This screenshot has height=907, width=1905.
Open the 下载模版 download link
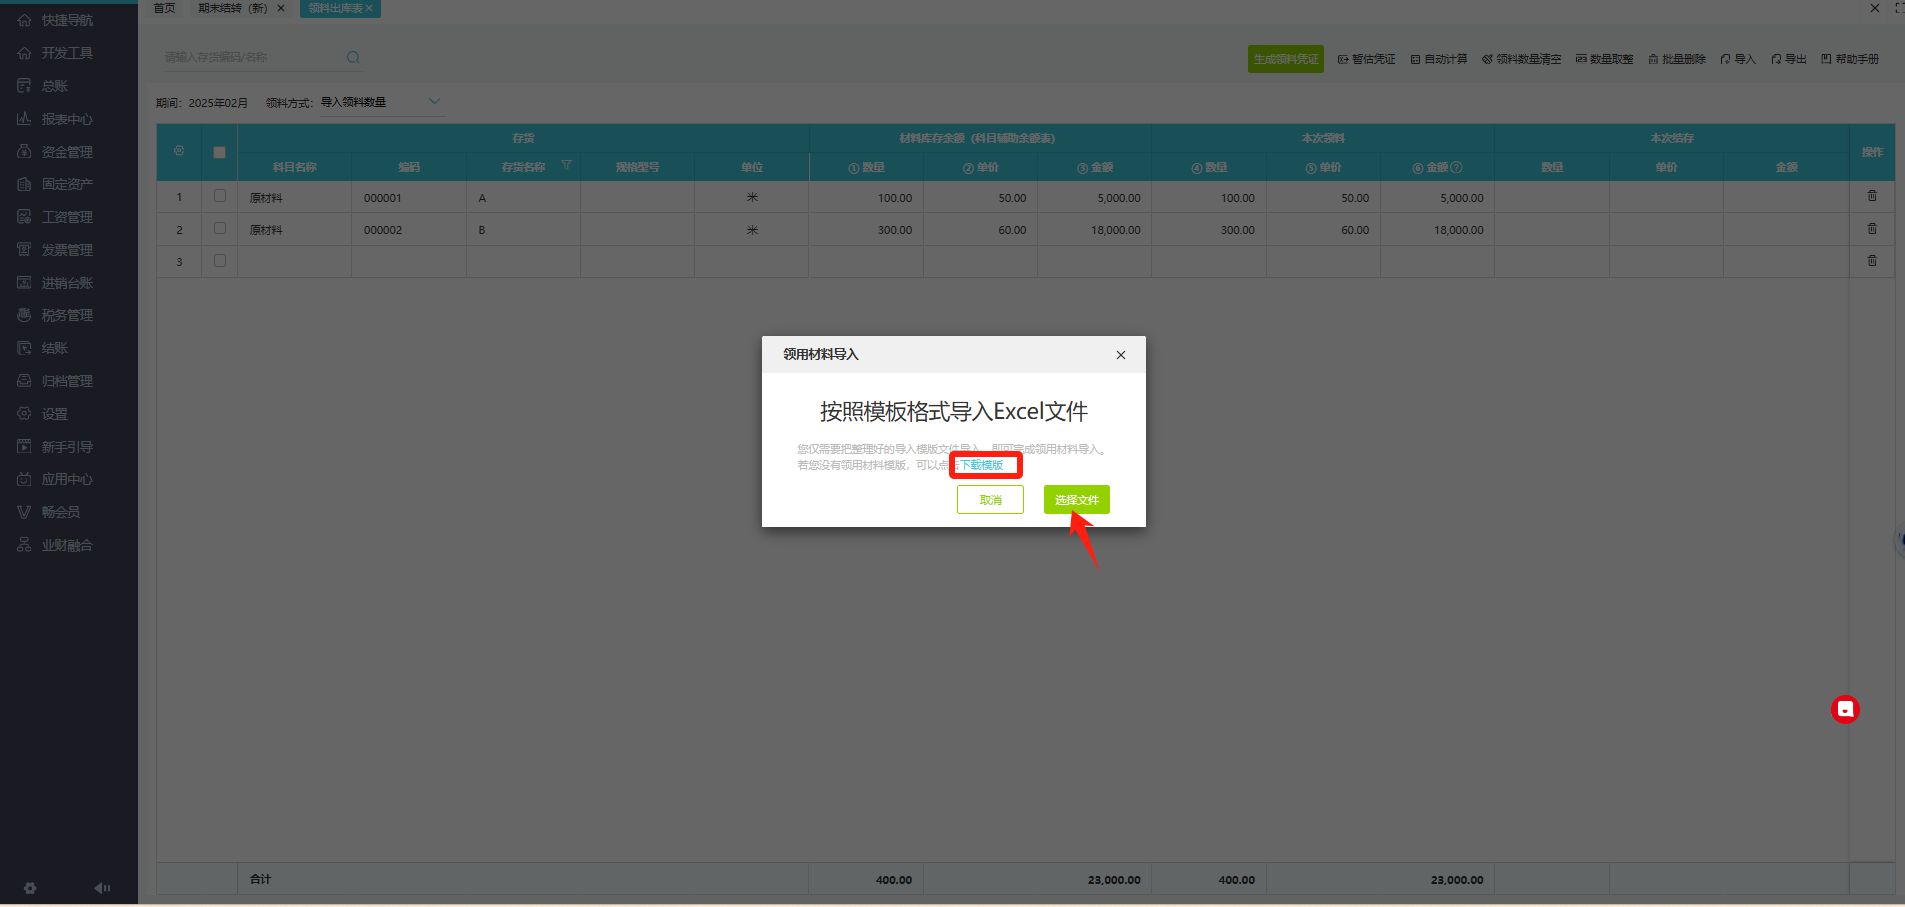coord(982,465)
